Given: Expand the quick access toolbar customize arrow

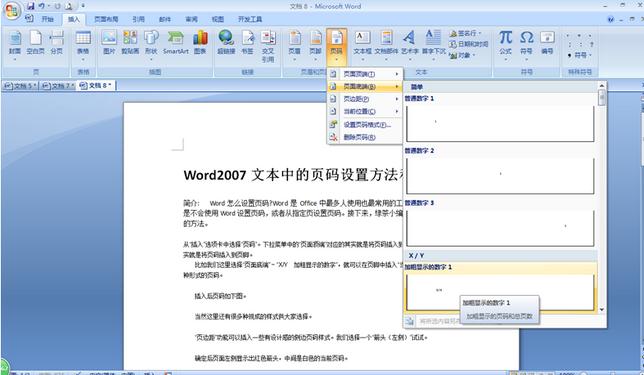Looking at the screenshot, I should pyautogui.click(x=83, y=6).
